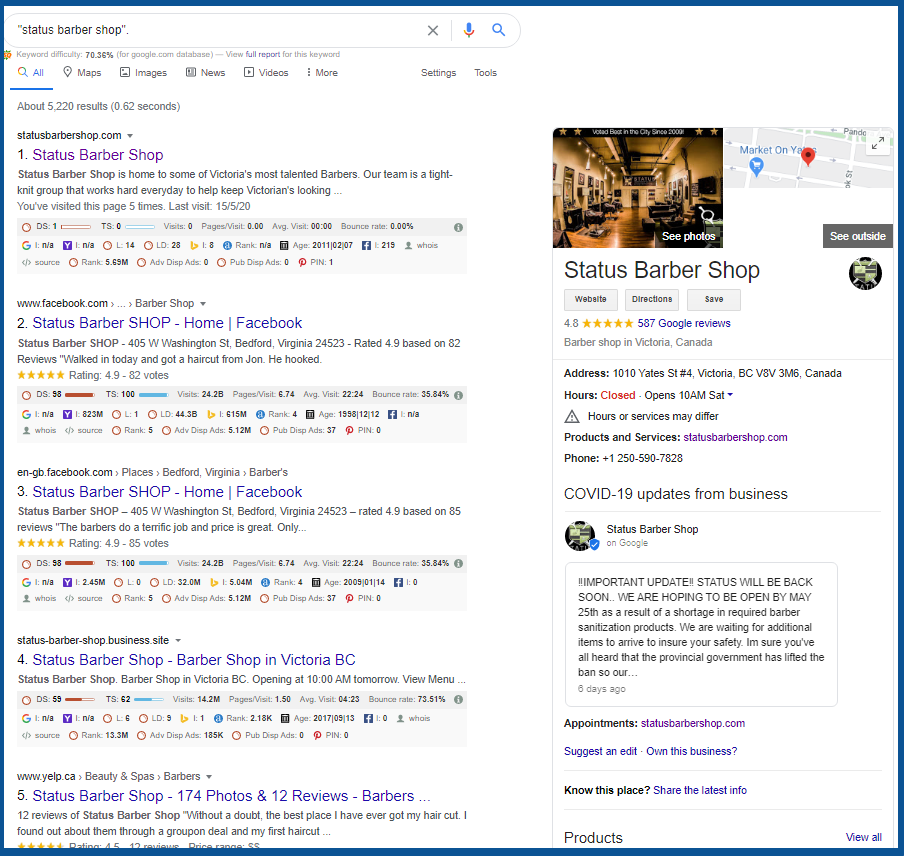Click the verified Status Barber Shop post avatar
904x856 pixels.
click(581, 536)
